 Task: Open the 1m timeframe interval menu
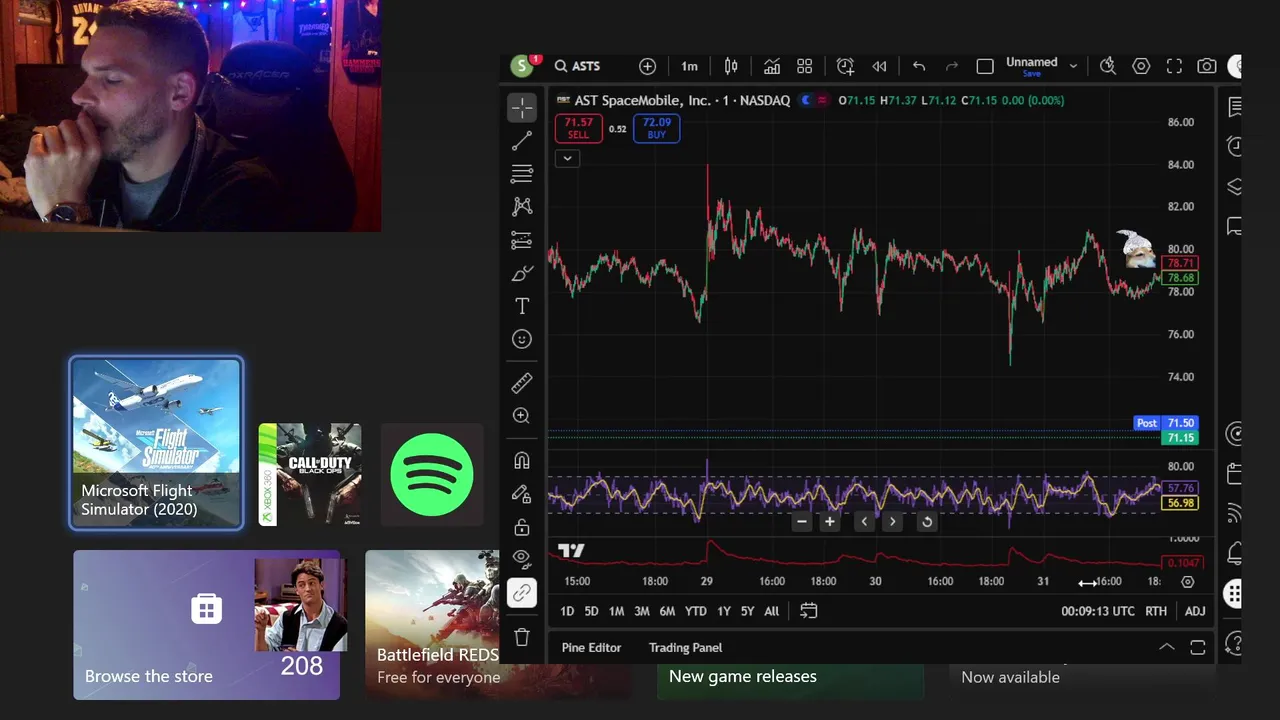click(x=689, y=66)
